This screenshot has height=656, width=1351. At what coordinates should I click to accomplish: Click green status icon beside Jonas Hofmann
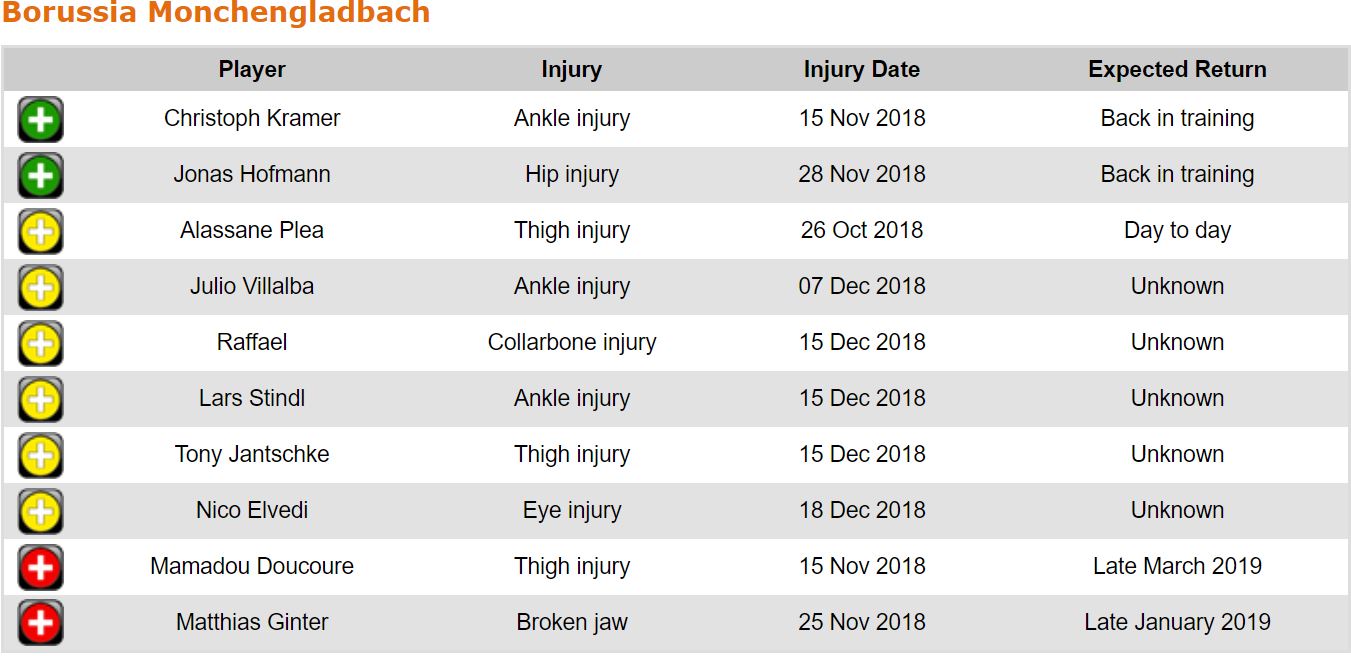point(40,176)
